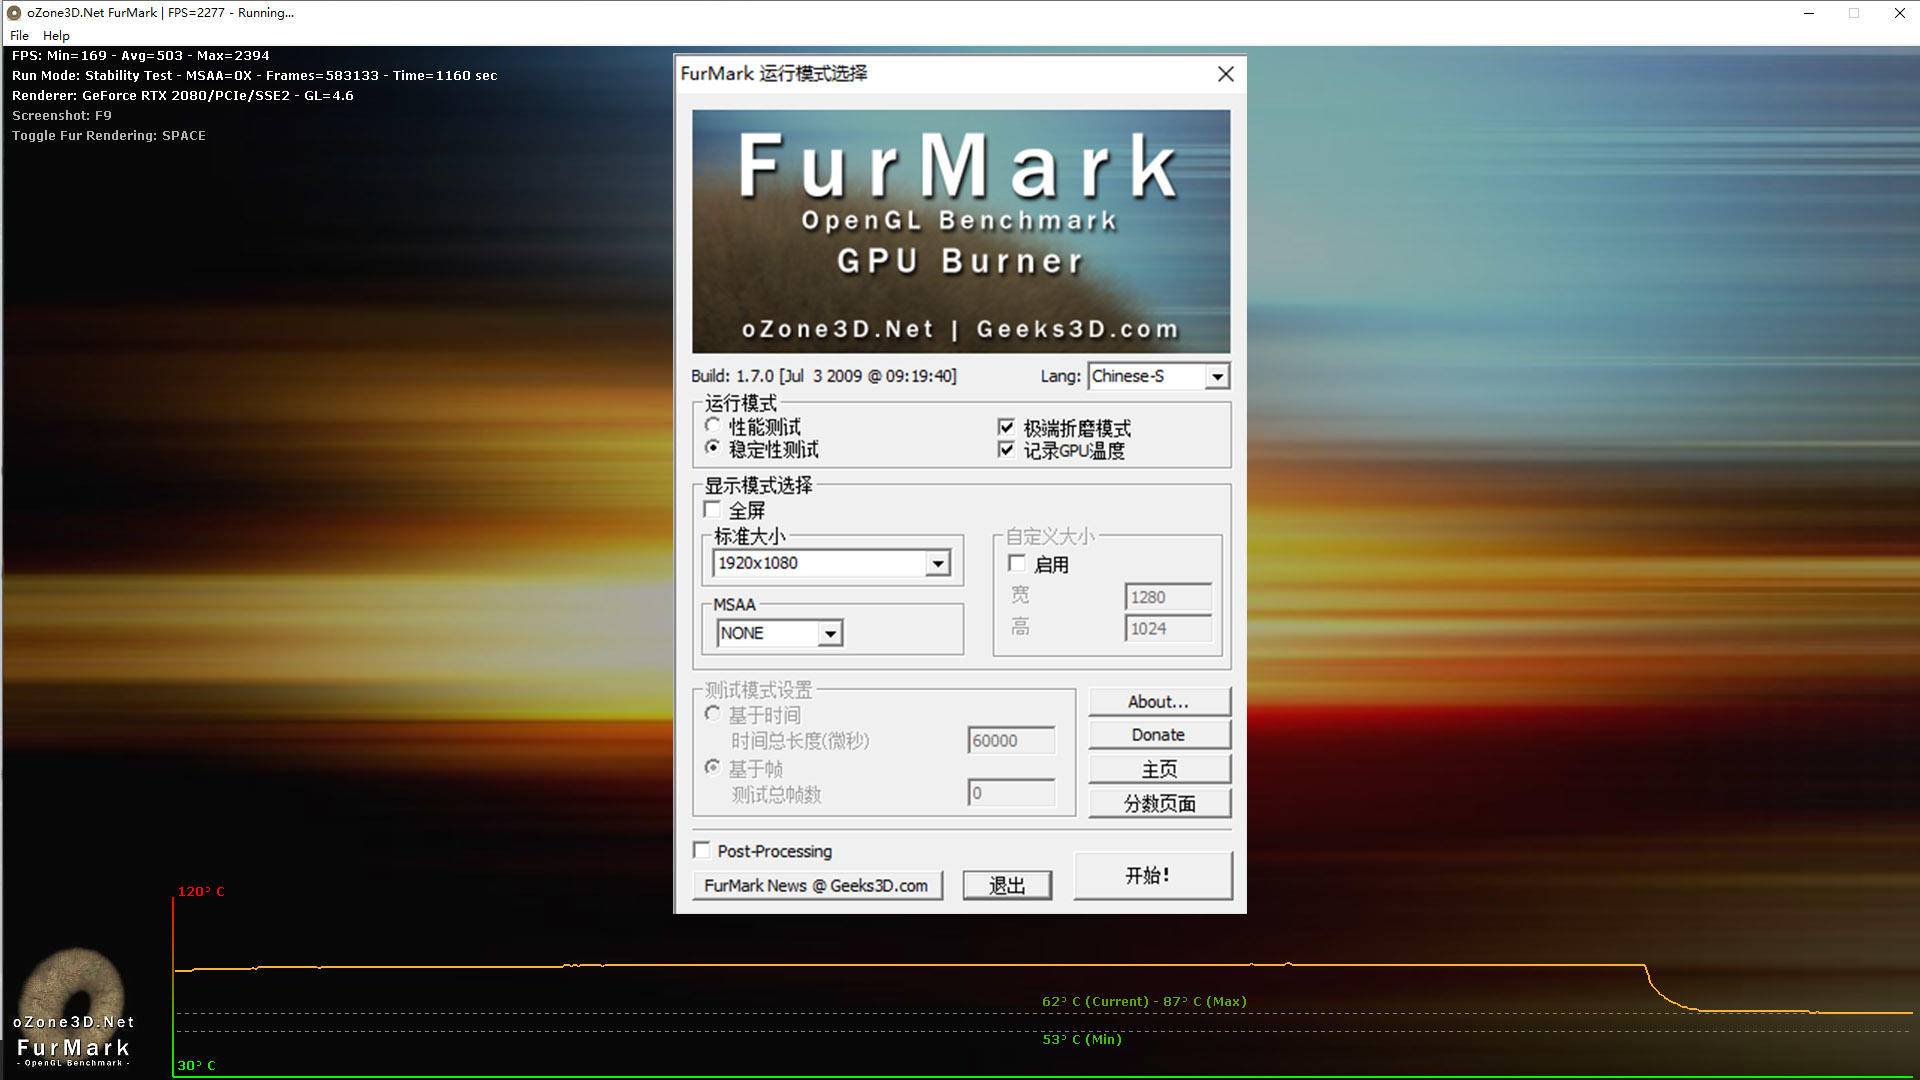The width and height of the screenshot is (1920, 1080).
Task: Enable the 全屏 fullscreen checkbox
Action: click(x=712, y=510)
